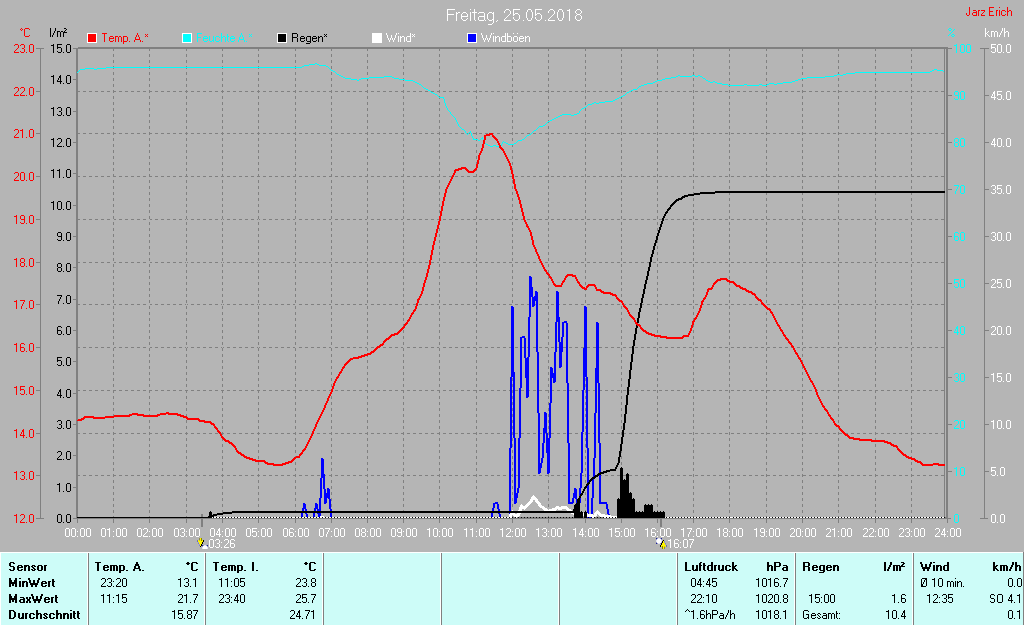Select the Windböen legend label
This screenshot has width=1024, height=625.
click(x=505, y=38)
